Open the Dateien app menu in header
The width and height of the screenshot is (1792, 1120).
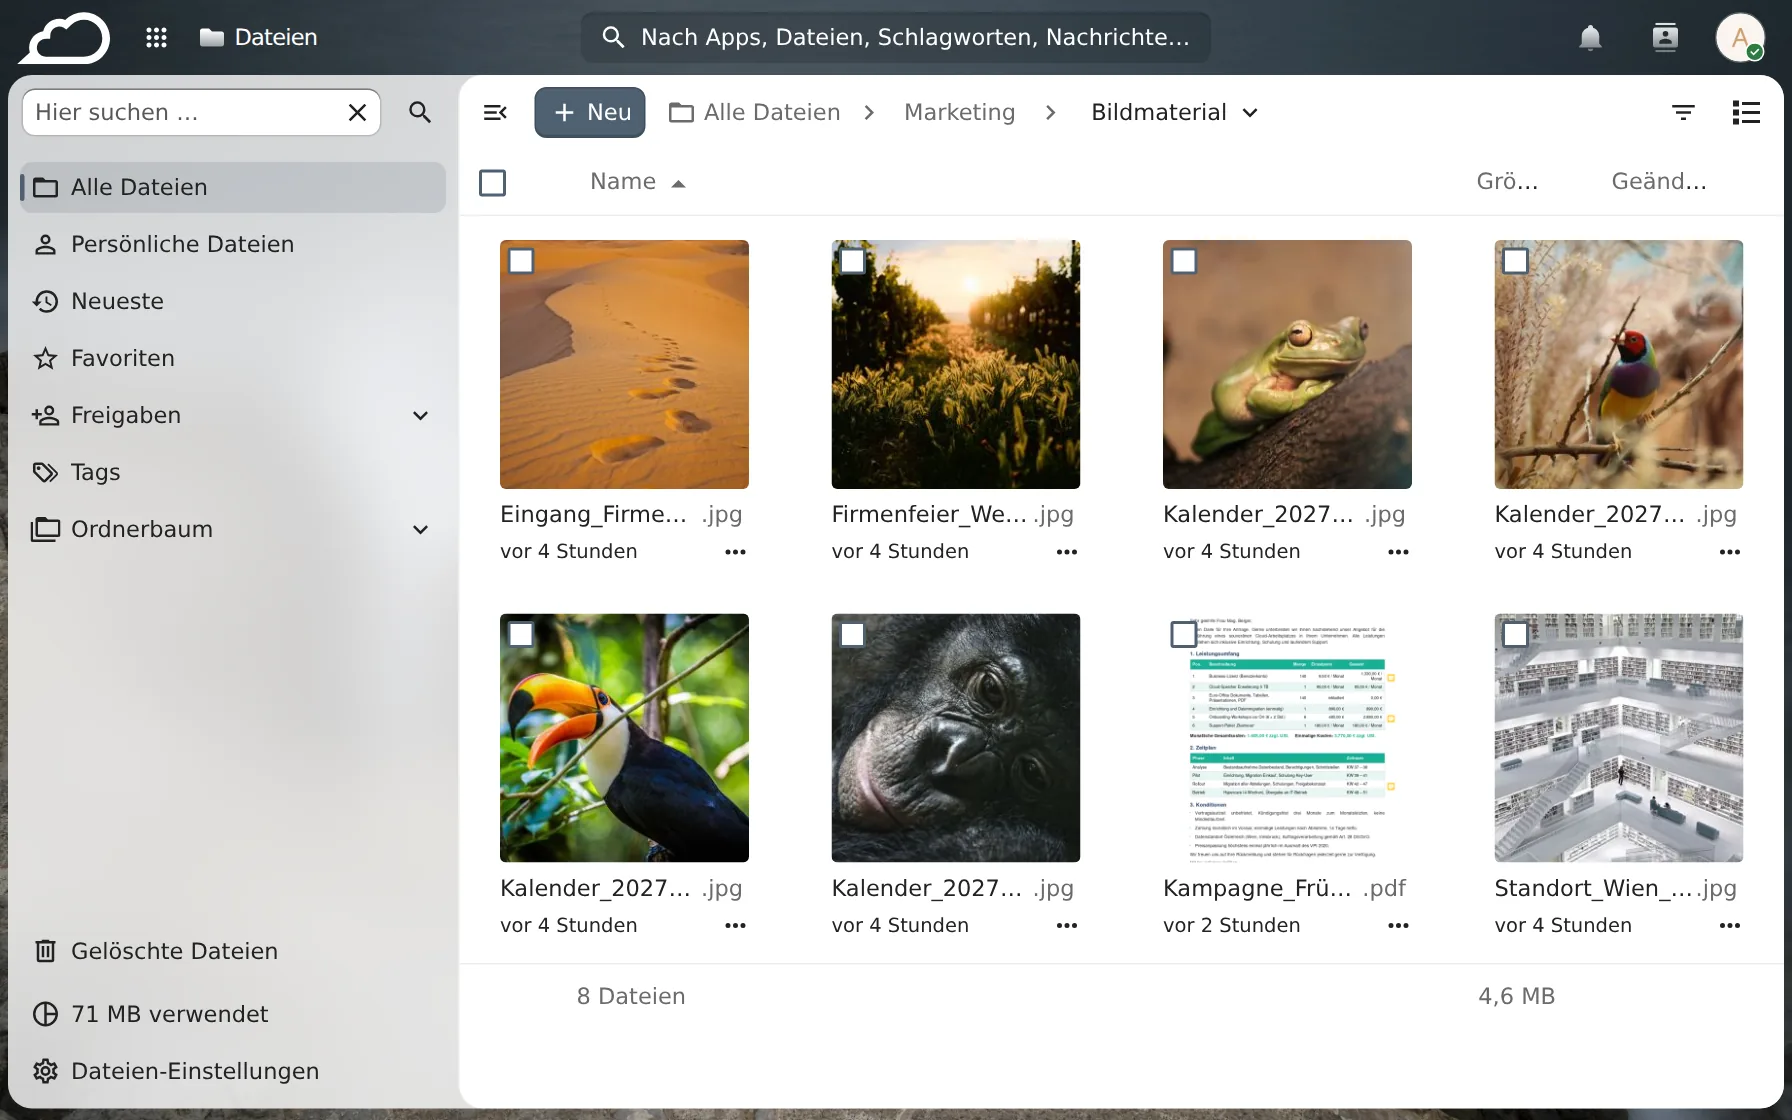(259, 38)
